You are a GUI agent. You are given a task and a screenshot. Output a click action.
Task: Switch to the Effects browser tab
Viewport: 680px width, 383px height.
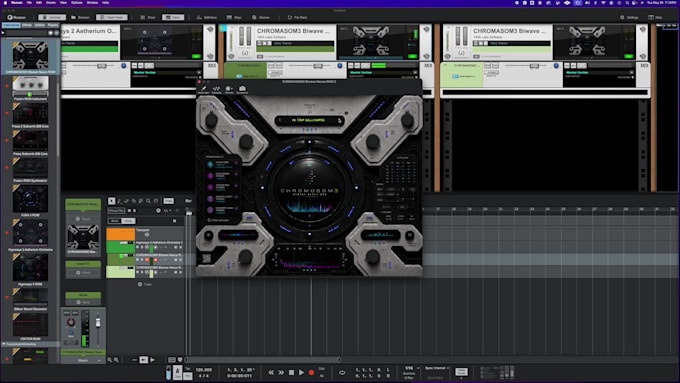[x=27, y=25]
